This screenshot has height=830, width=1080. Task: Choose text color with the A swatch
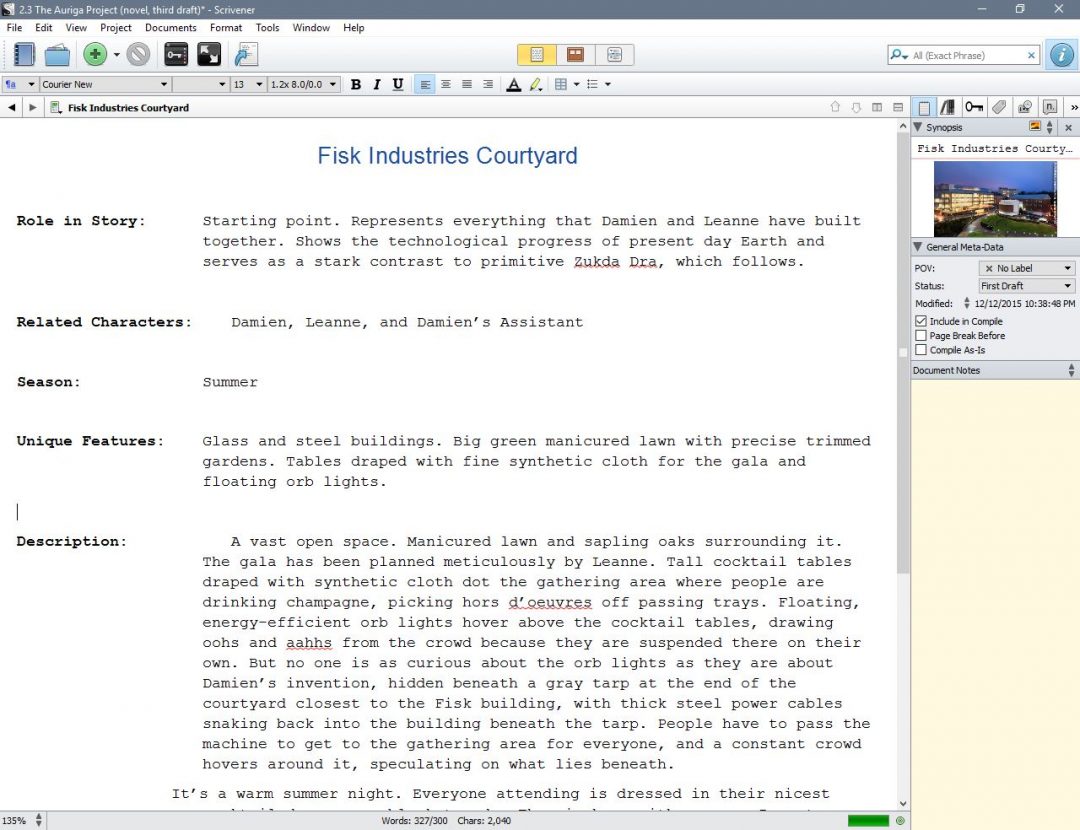(x=513, y=84)
